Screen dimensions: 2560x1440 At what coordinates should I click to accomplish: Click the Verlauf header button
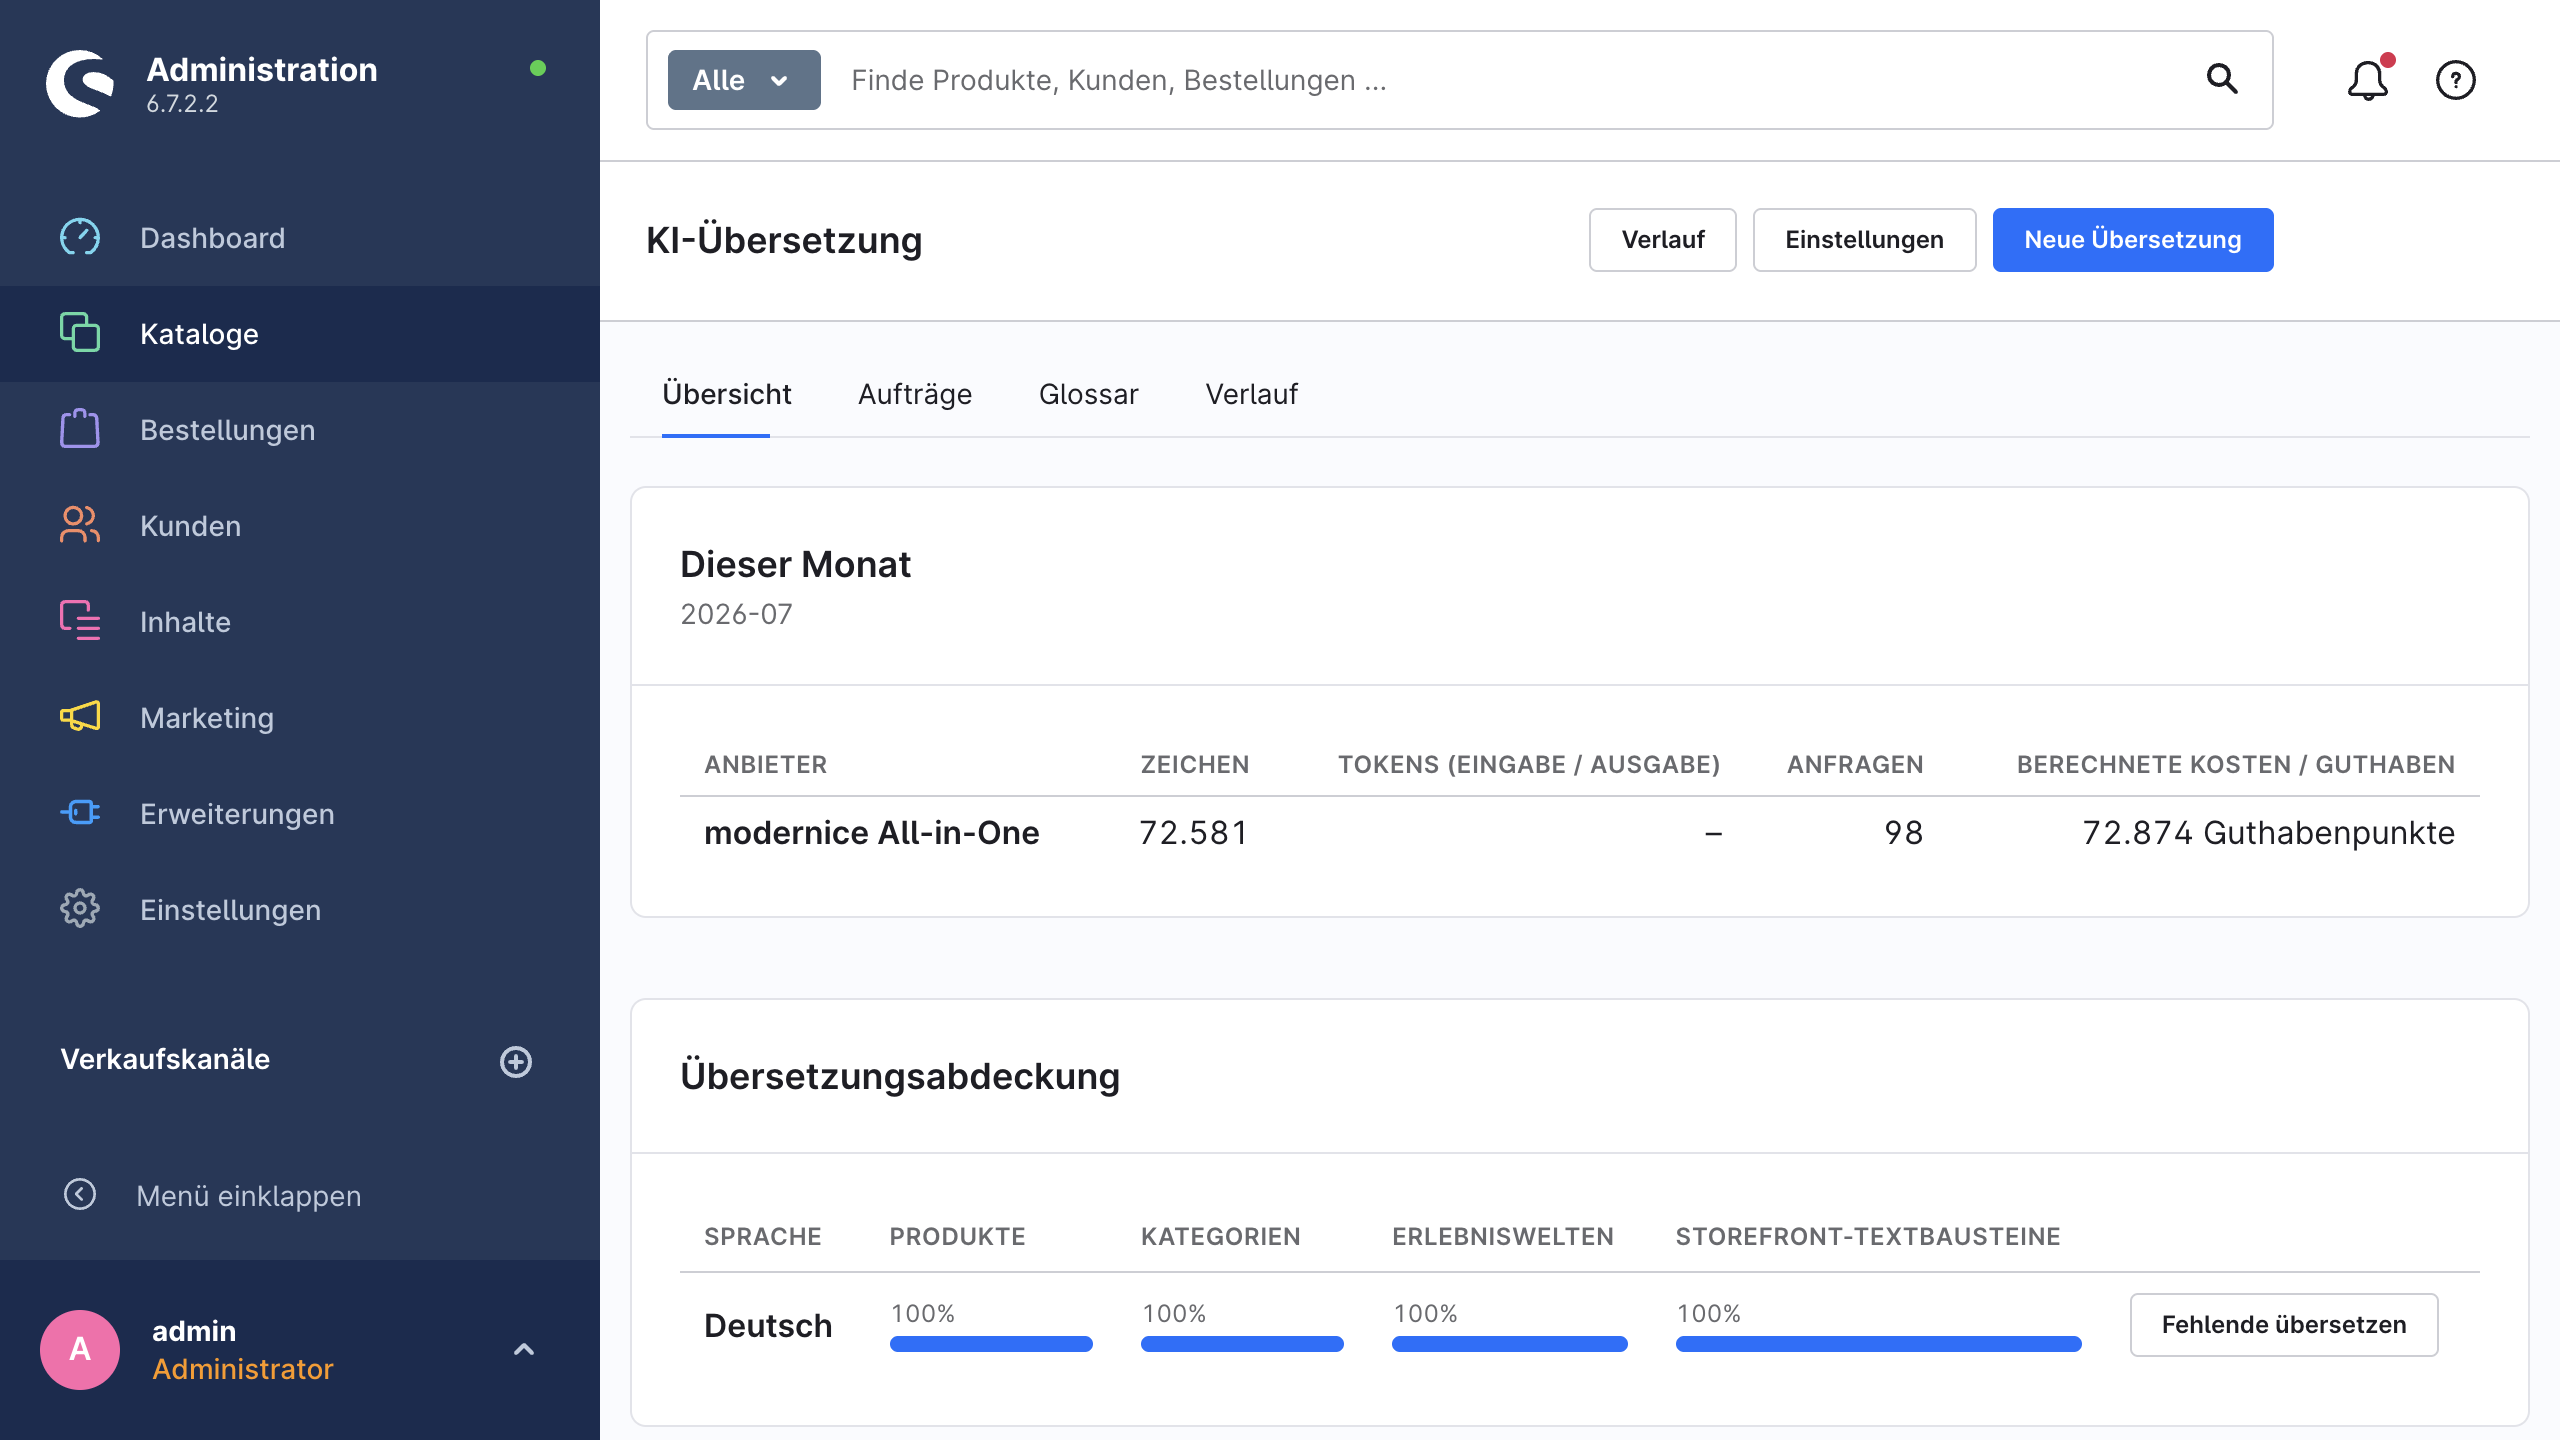click(1663, 240)
